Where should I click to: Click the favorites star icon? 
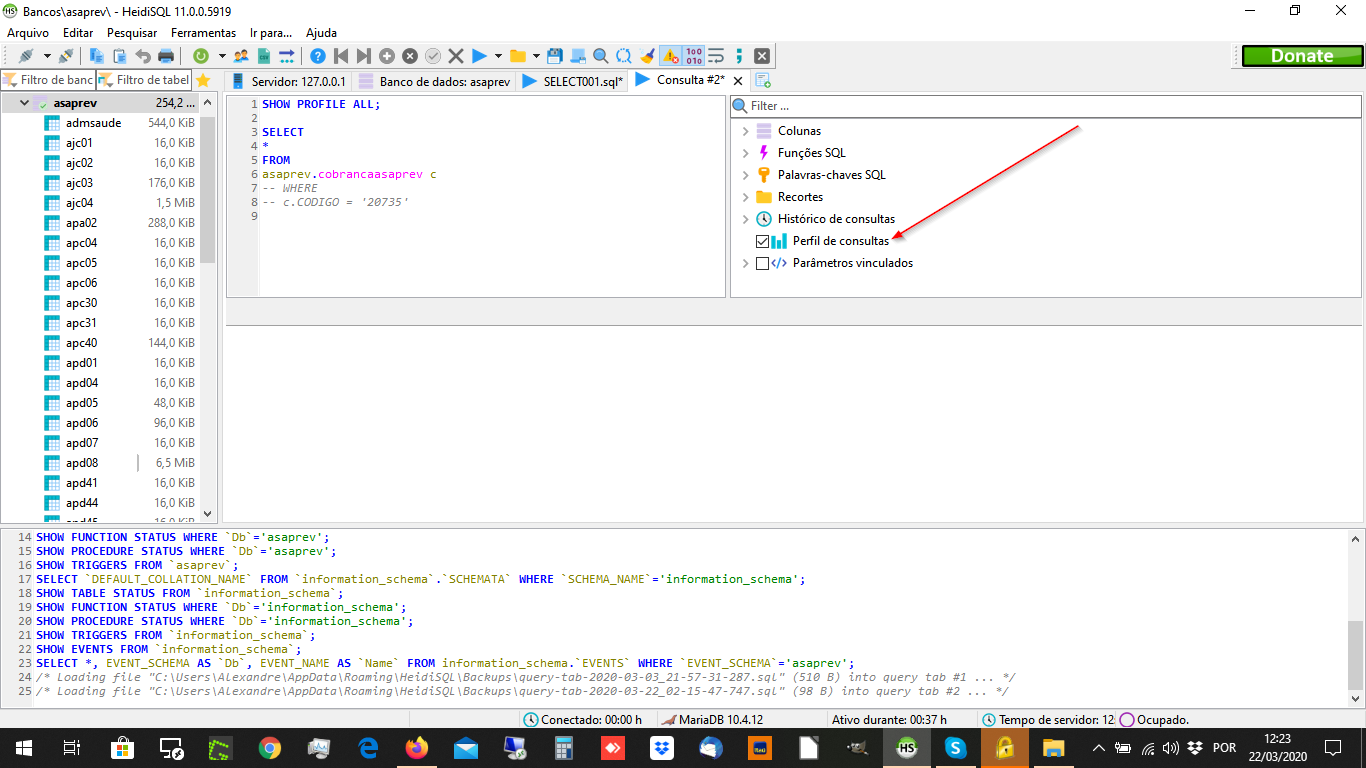(x=203, y=81)
